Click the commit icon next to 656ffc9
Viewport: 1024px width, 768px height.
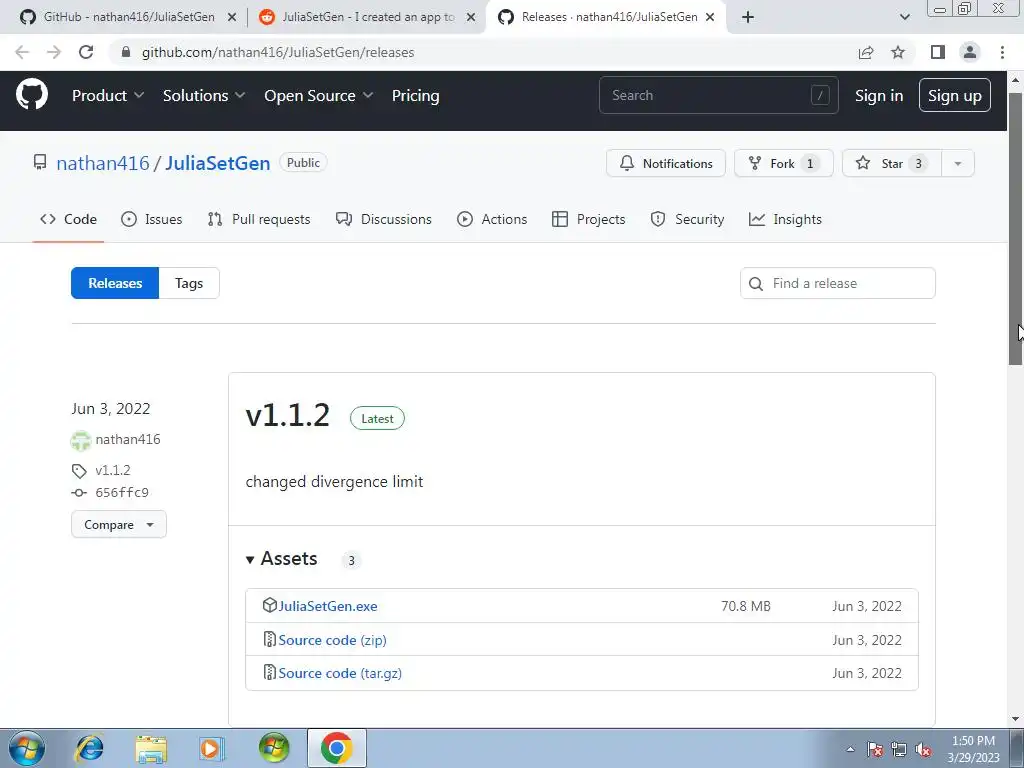(79, 492)
